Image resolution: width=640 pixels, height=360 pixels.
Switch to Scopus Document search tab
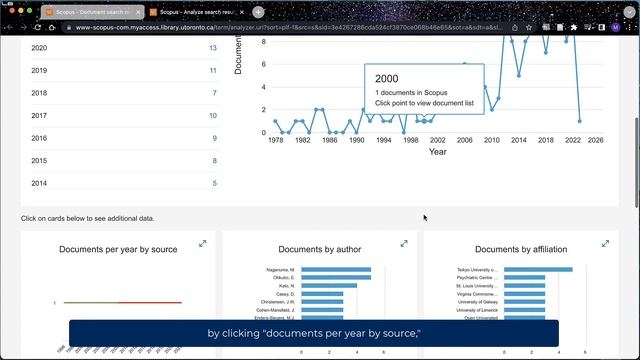[92, 12]
